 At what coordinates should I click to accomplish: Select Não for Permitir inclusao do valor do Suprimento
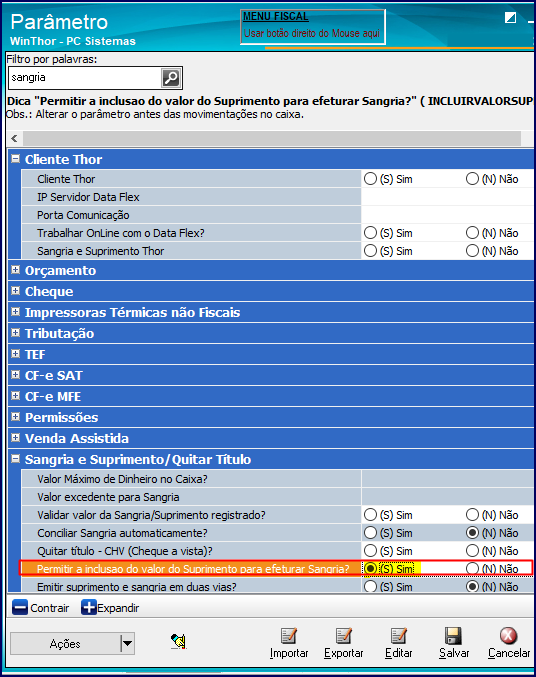point(472,569)
